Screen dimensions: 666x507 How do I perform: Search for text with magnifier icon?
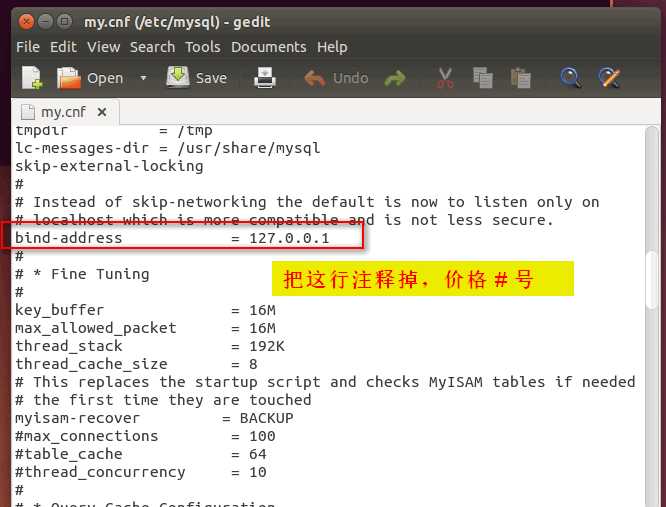tap(570, 78)
